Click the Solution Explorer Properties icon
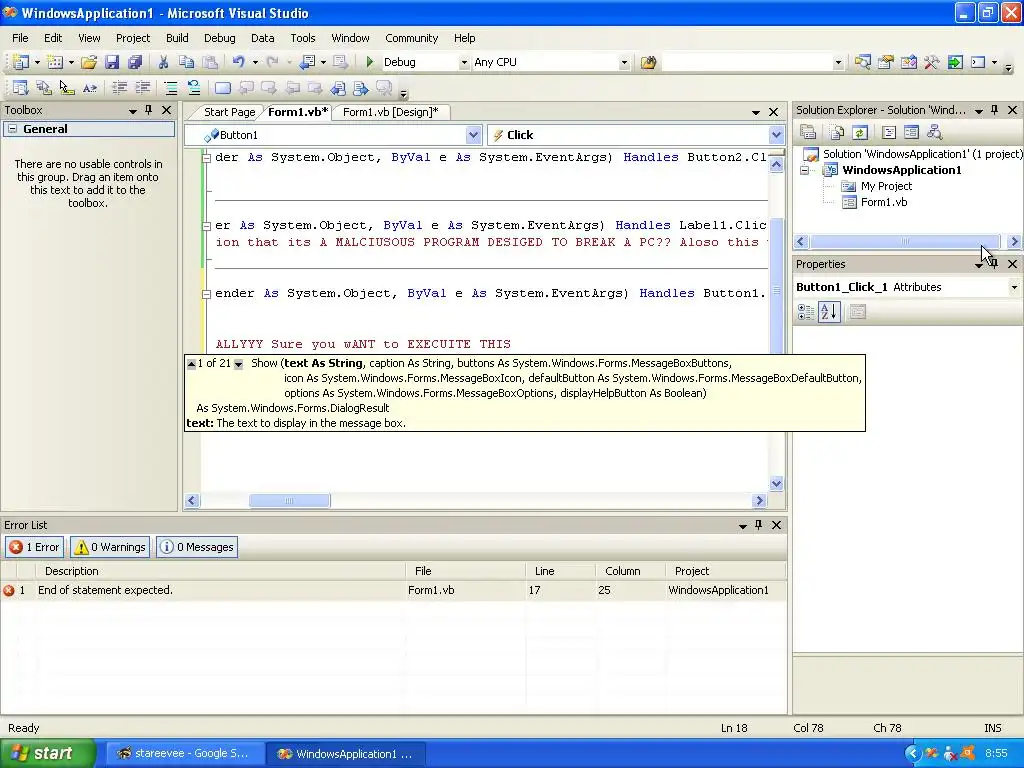 click(808, 133)
